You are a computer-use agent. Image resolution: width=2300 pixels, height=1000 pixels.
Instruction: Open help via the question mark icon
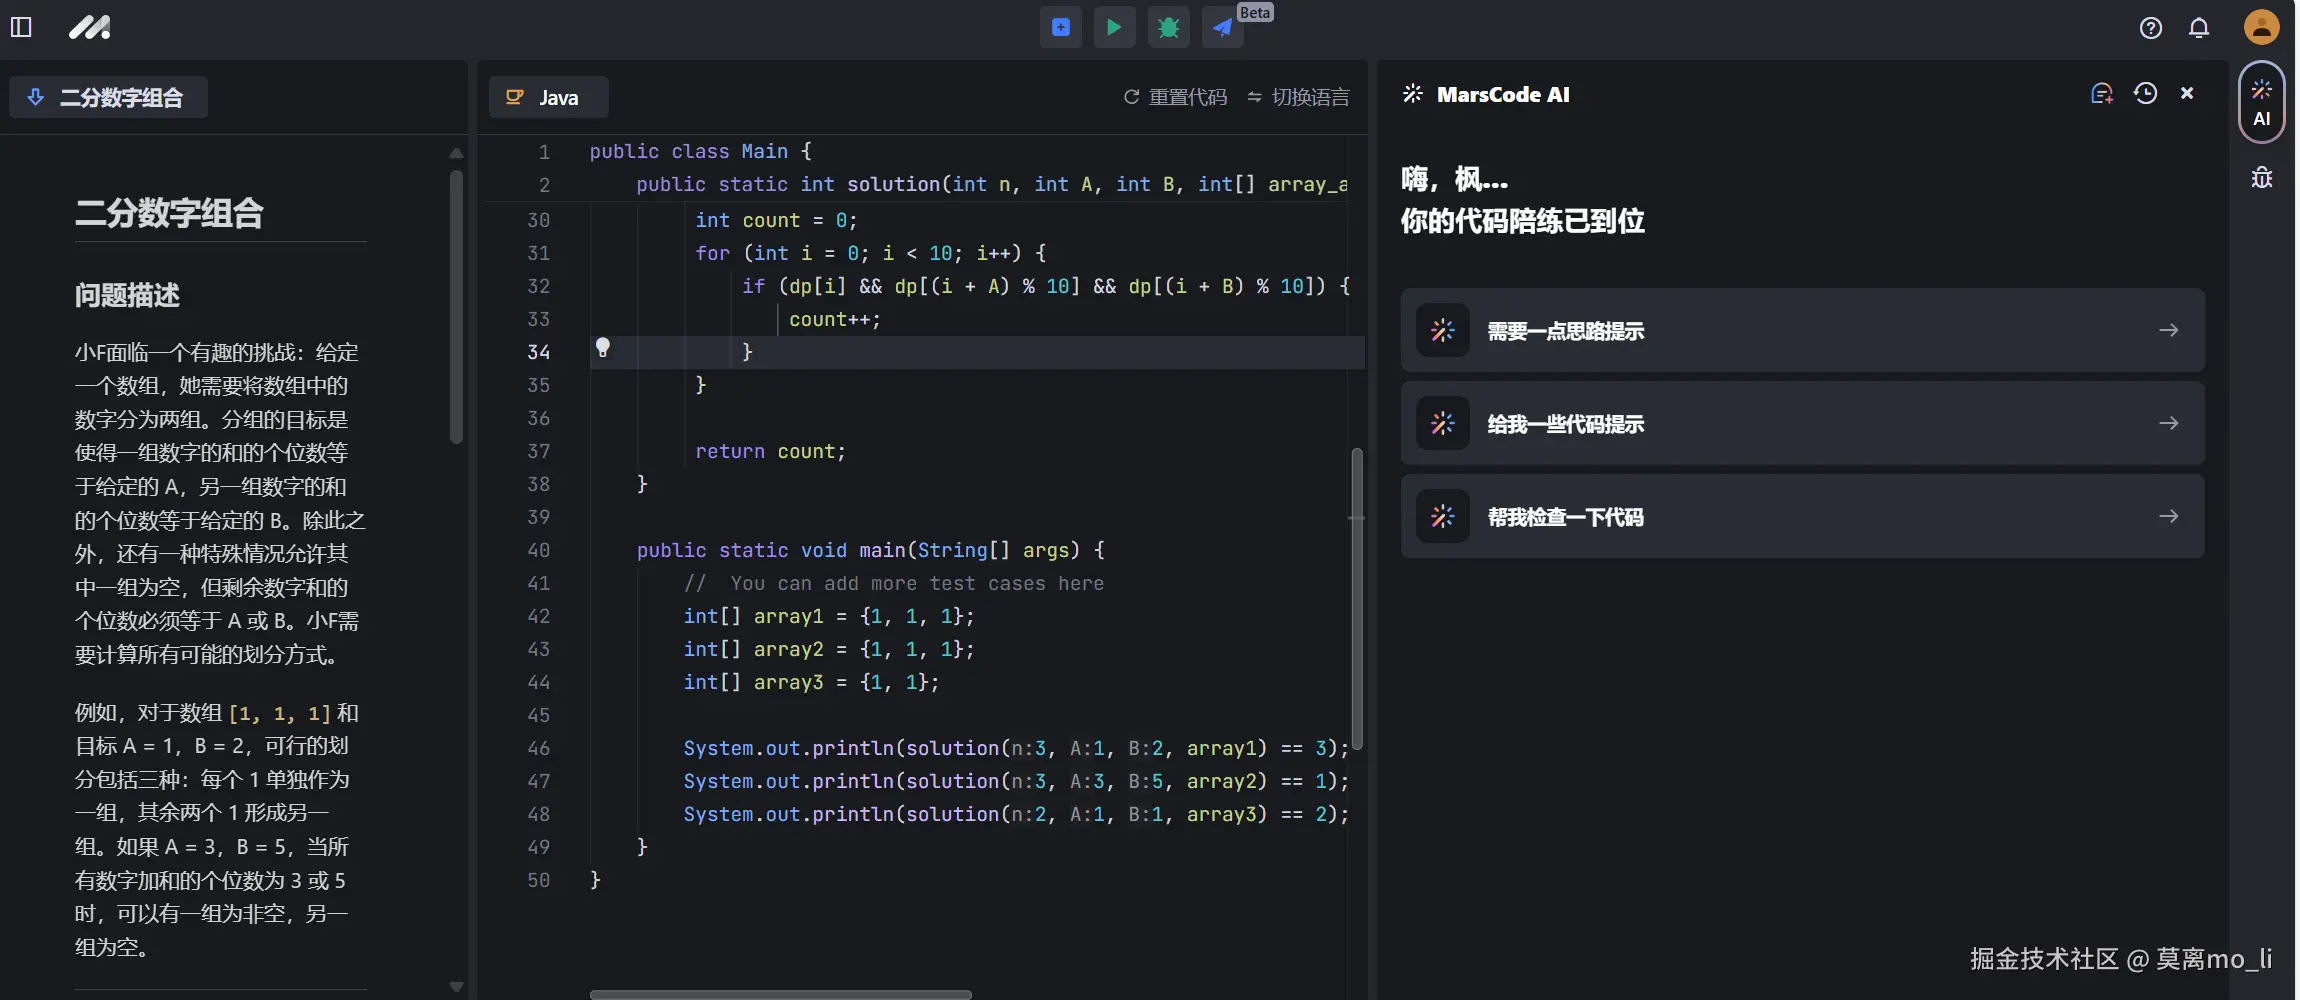pyautogui.click(x=2151, y=28)
